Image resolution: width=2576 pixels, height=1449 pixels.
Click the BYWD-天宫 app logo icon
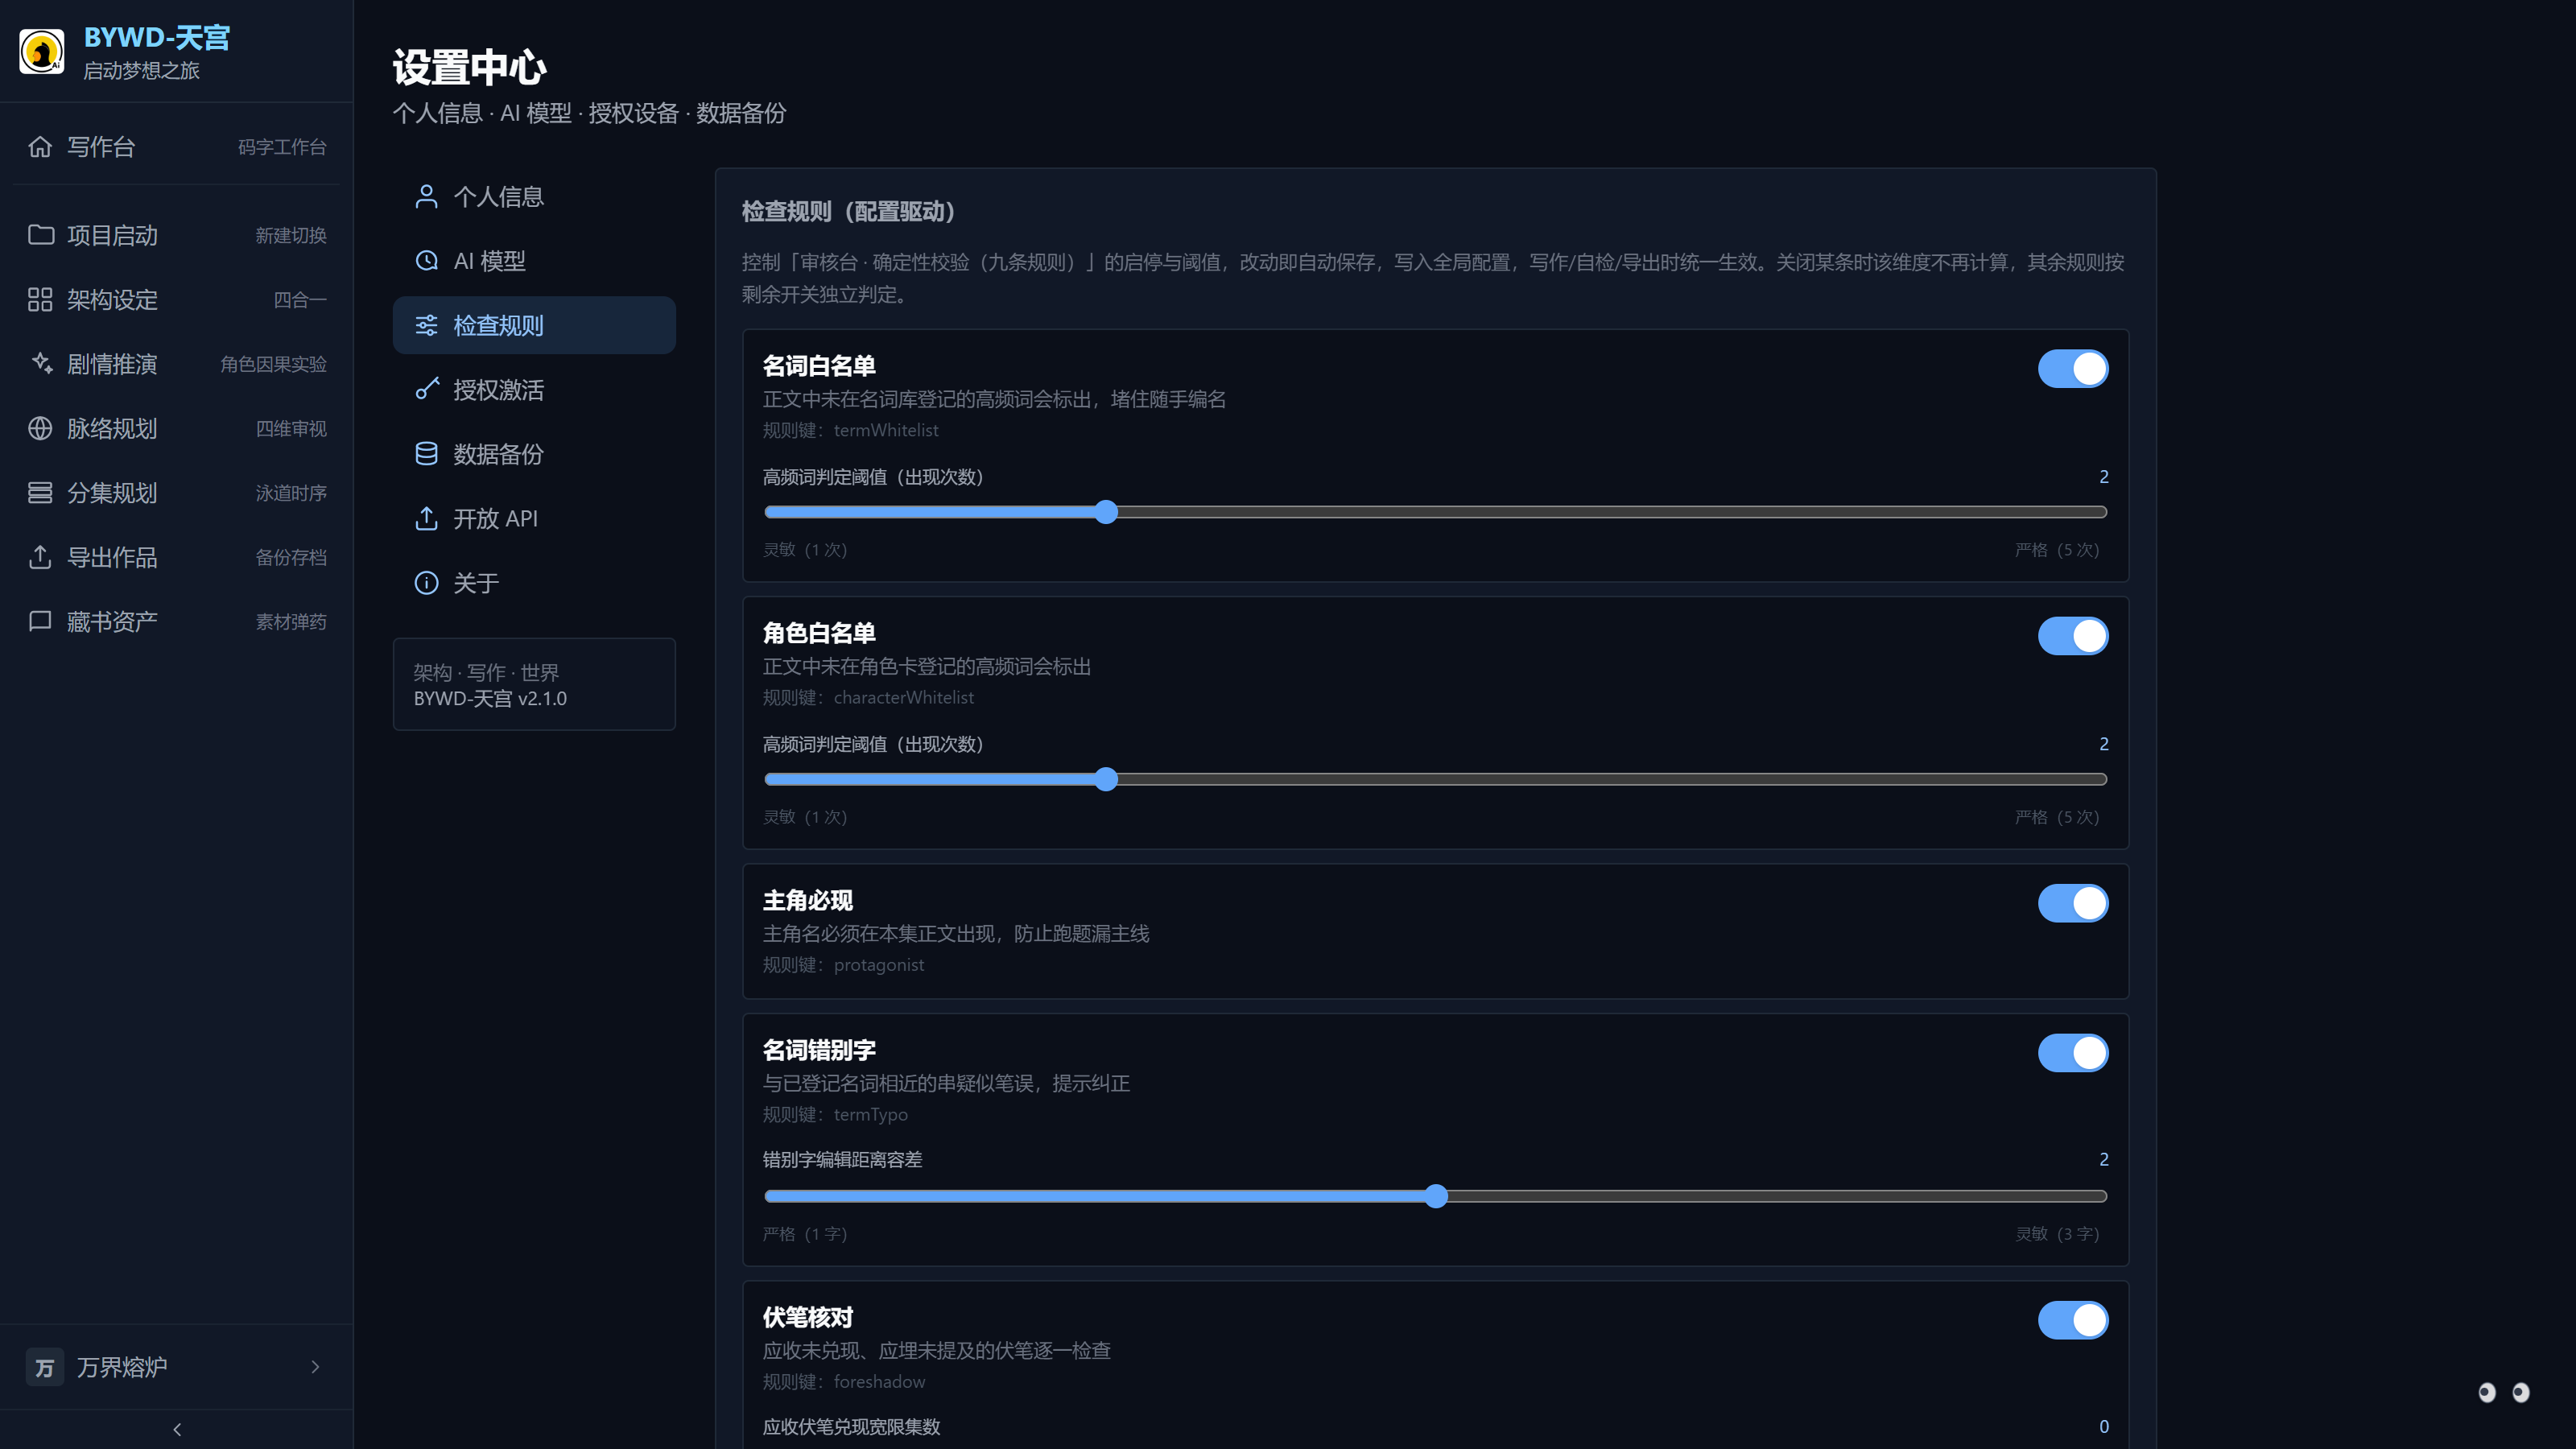point(42,51)
